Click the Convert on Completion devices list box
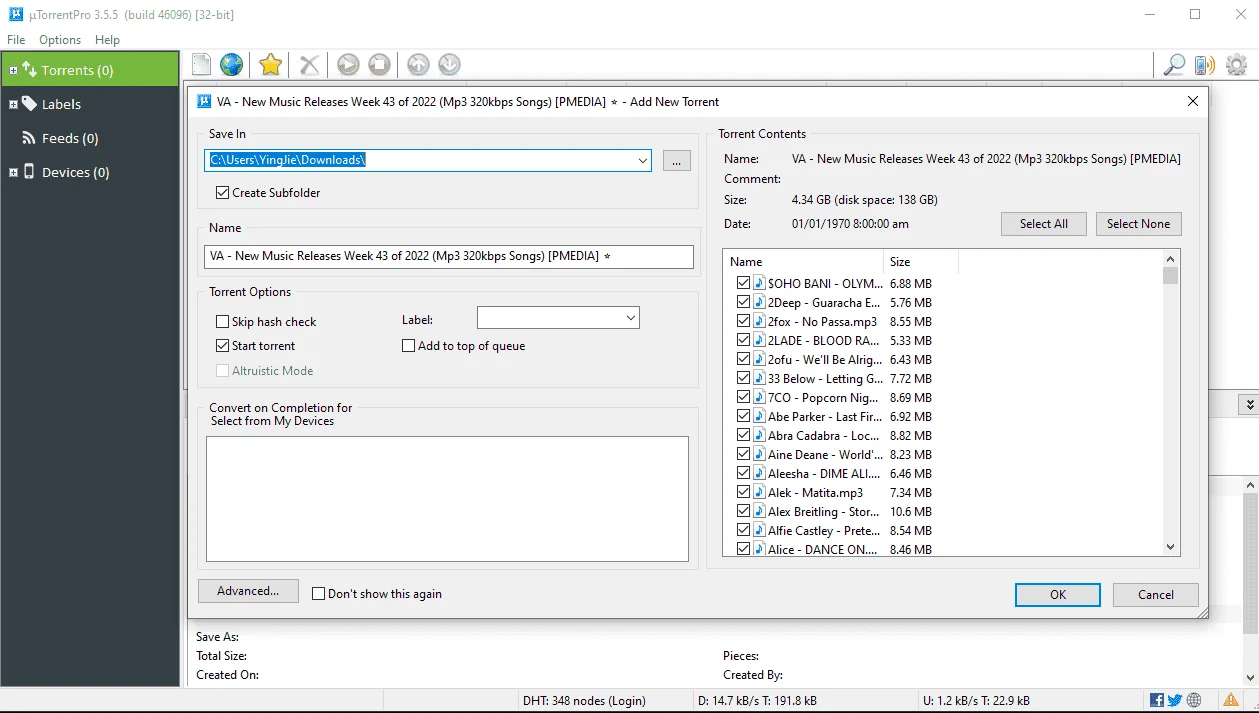Viewport: 1259px width, 713px height. 447,499
